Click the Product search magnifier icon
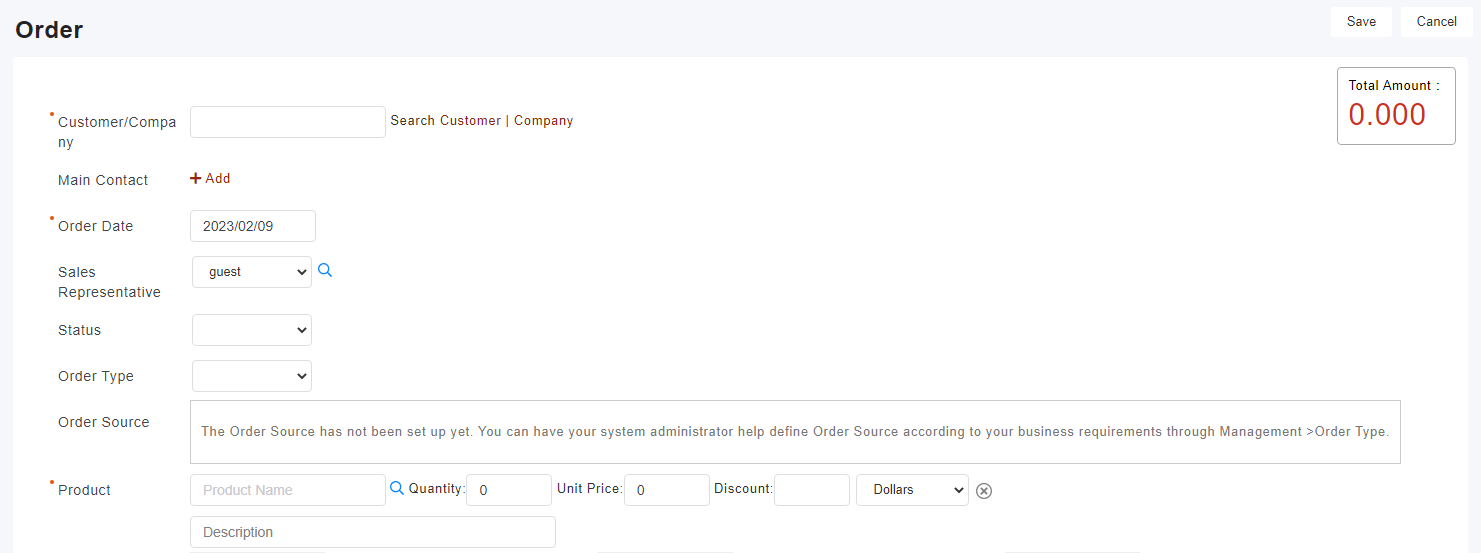The width and height of the screenshot is (1481, 553). pos(397,488)
